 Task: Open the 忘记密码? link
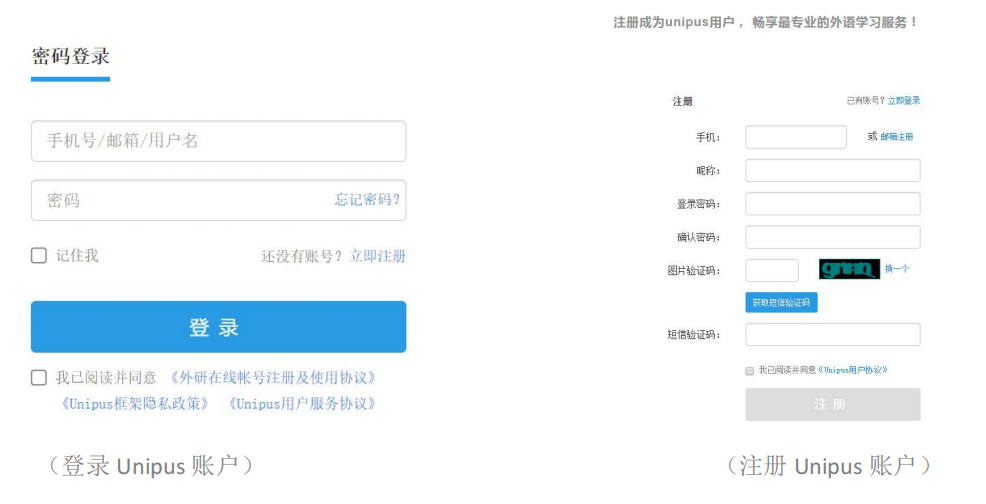367,200
